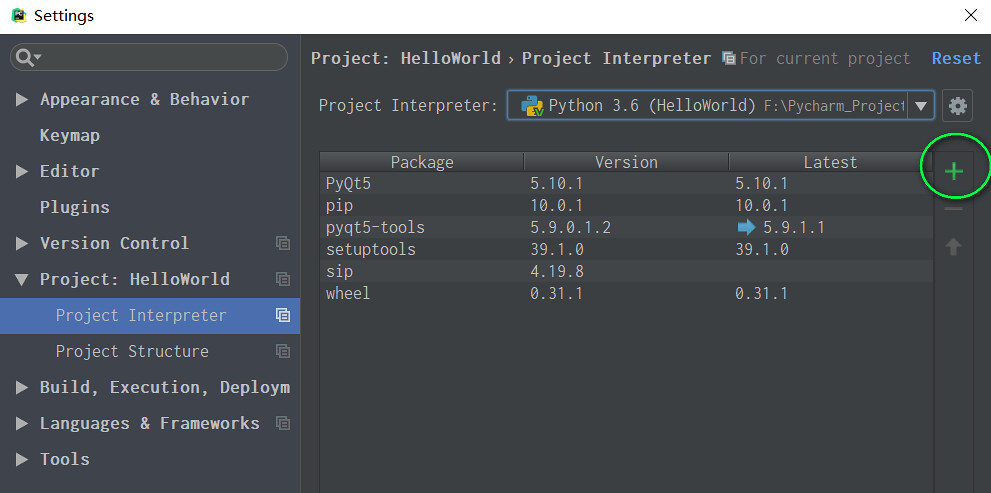Image resolution: width=991 pixels, height=493 pixels.
Task: Expand the Version Control section
Action: click(21, 243)
